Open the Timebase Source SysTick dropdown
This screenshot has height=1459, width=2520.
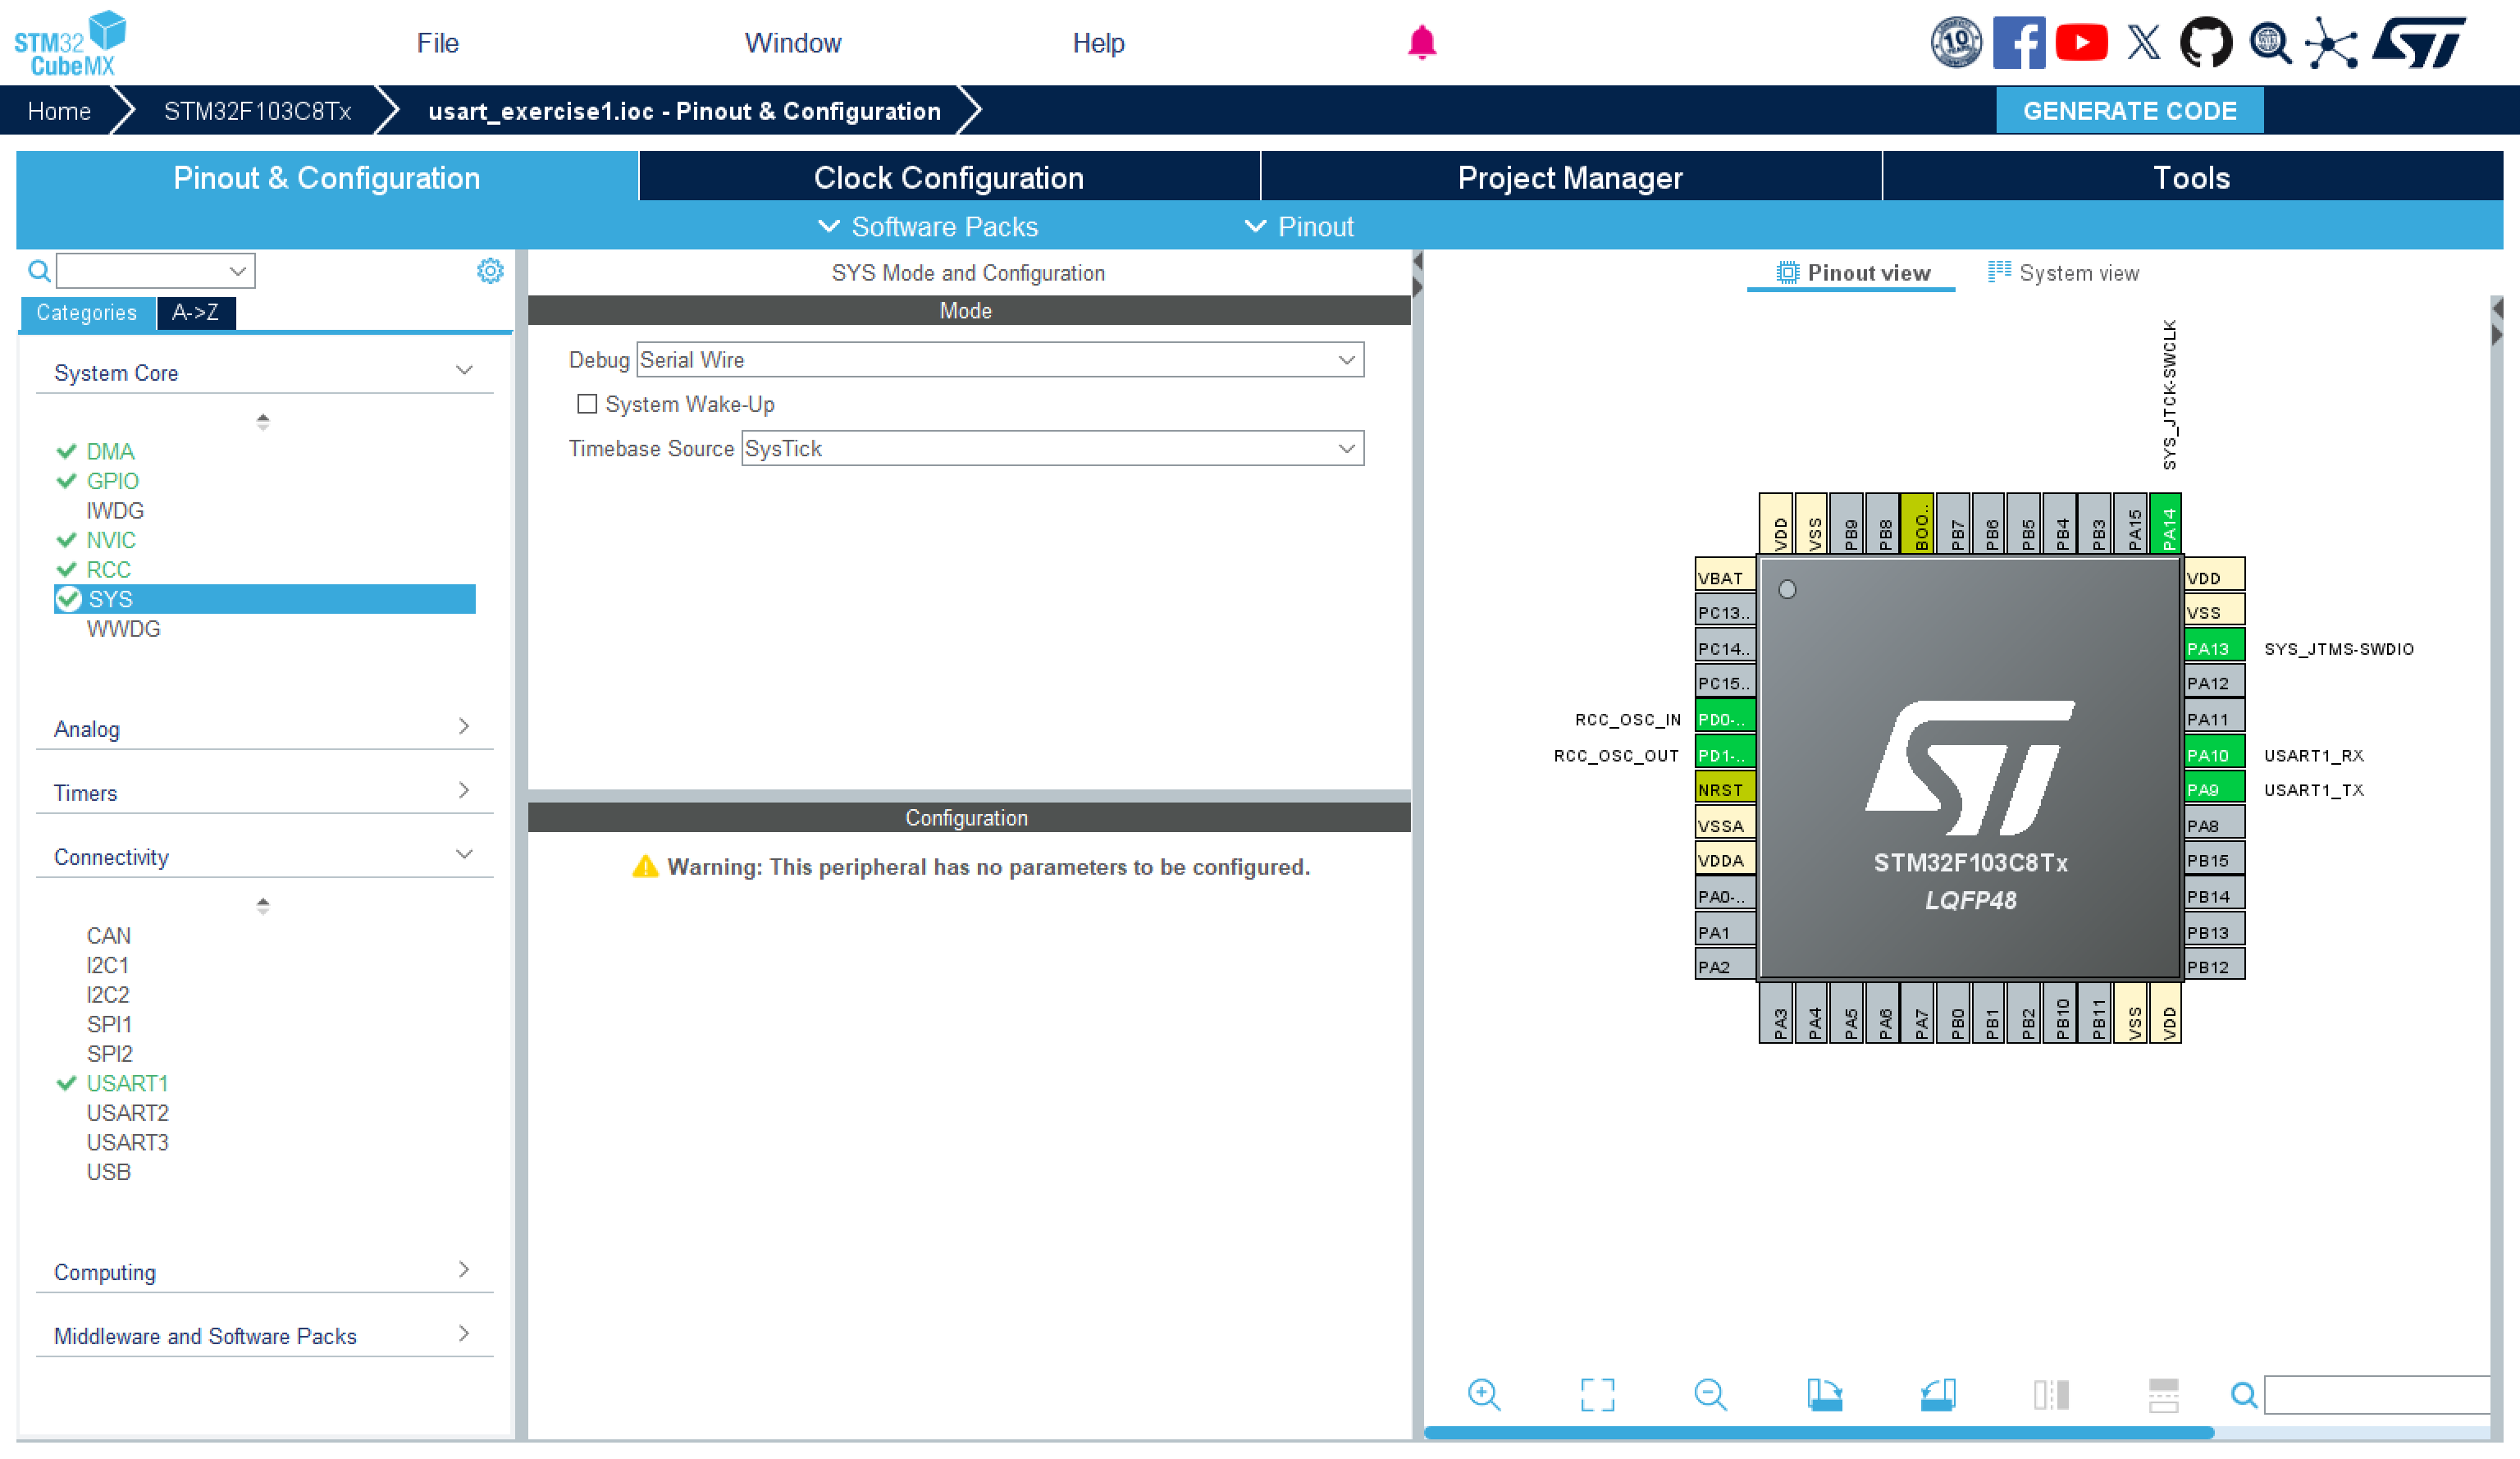point(1052,449)
